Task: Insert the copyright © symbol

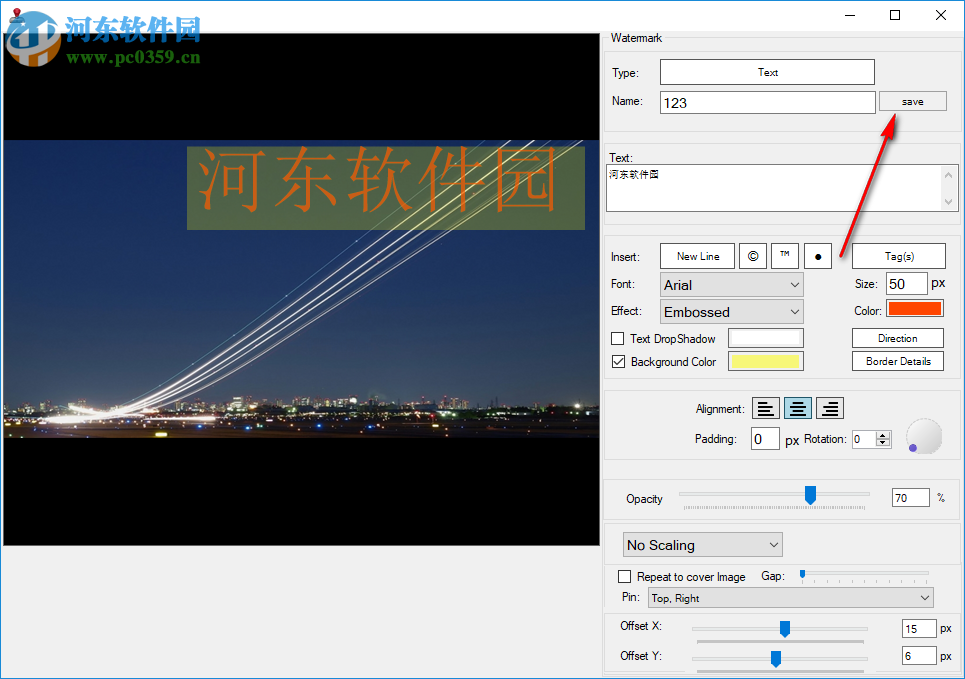Action: pyautogui.click(x=752, y=256)
